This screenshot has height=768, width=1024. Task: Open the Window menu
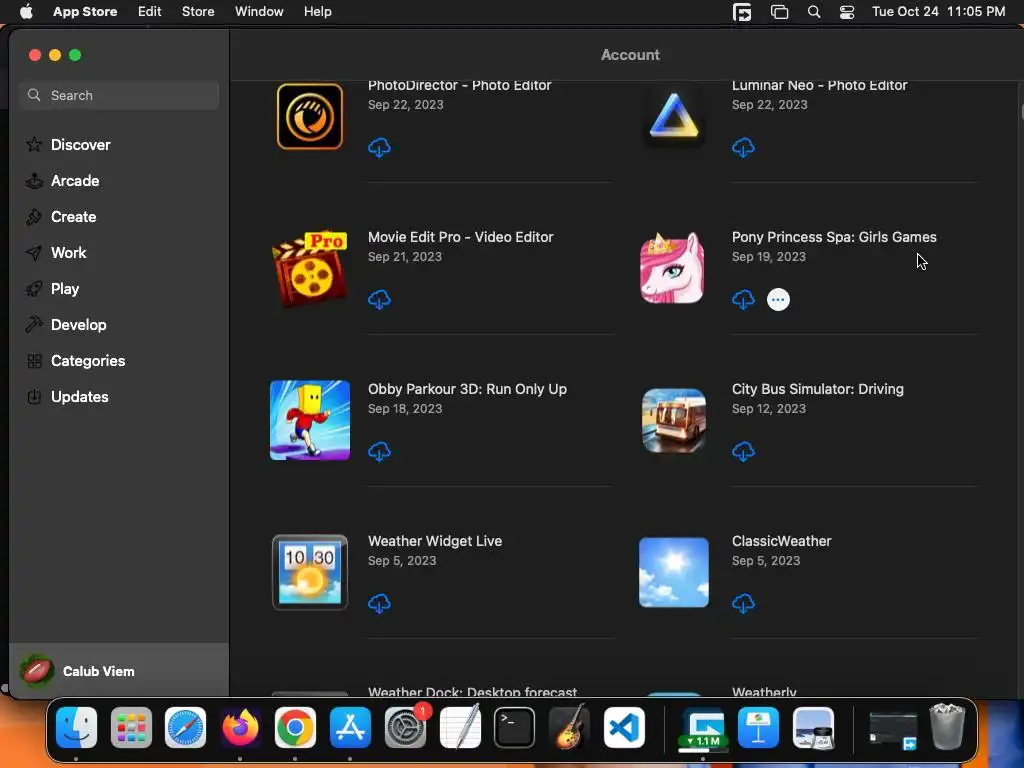pyautogui.click(x=259, y=12)
